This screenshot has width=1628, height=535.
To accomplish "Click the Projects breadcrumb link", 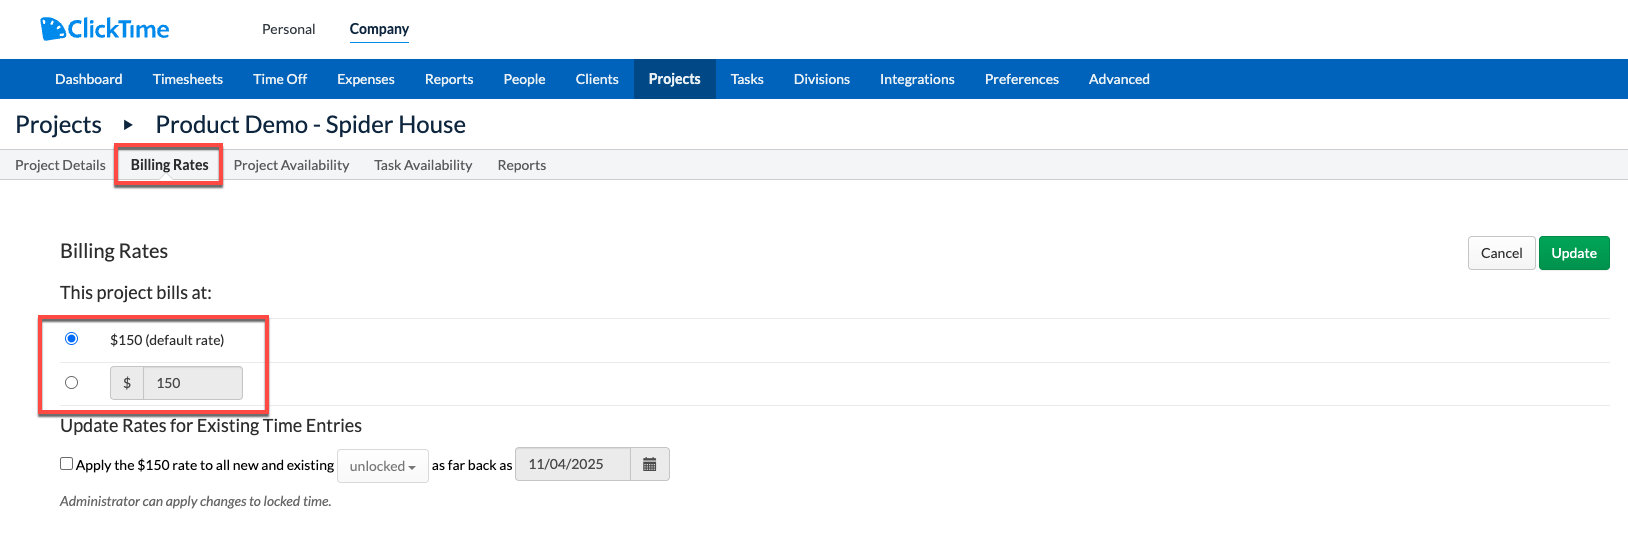I will 59,125.
